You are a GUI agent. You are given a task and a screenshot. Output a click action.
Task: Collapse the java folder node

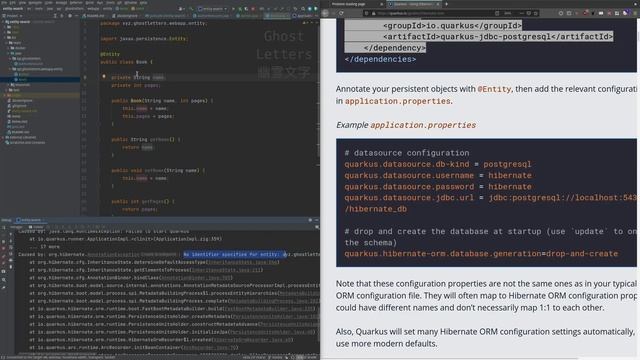[8, 53]
